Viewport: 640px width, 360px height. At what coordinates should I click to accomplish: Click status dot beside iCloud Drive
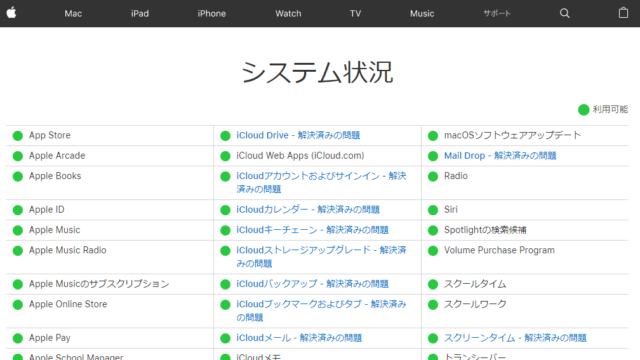pyautogui.click(x=225, y=136)
